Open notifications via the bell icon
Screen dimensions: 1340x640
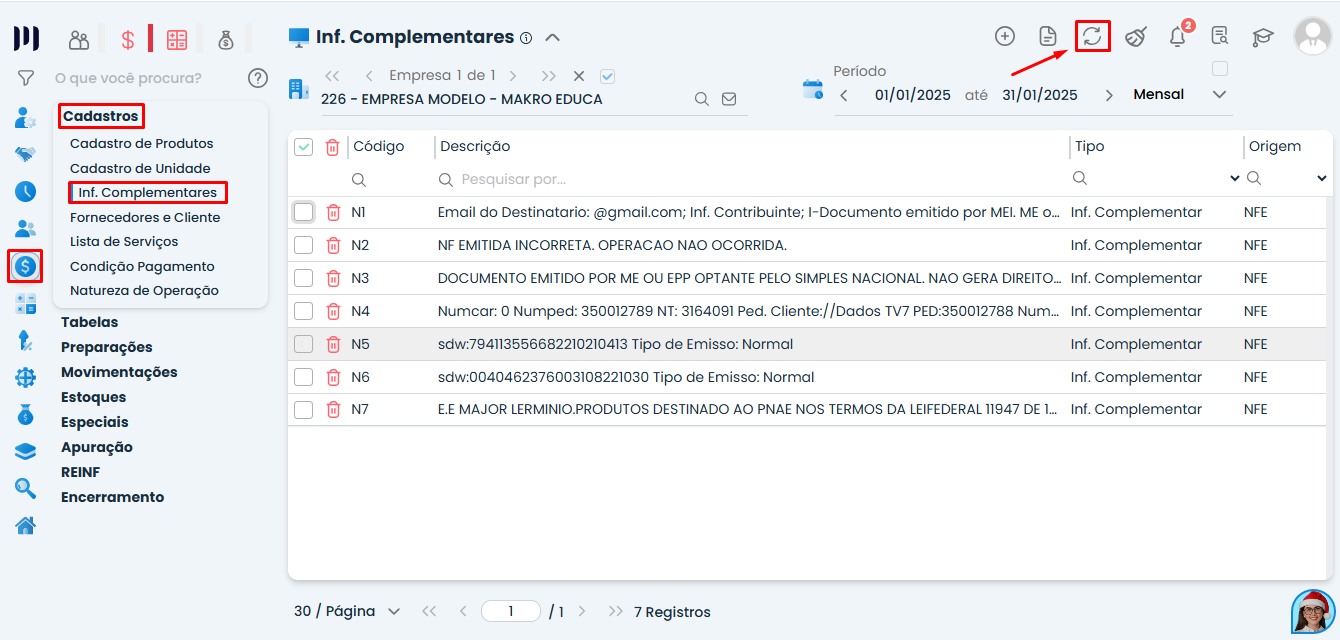click(x=1178, y=34)
